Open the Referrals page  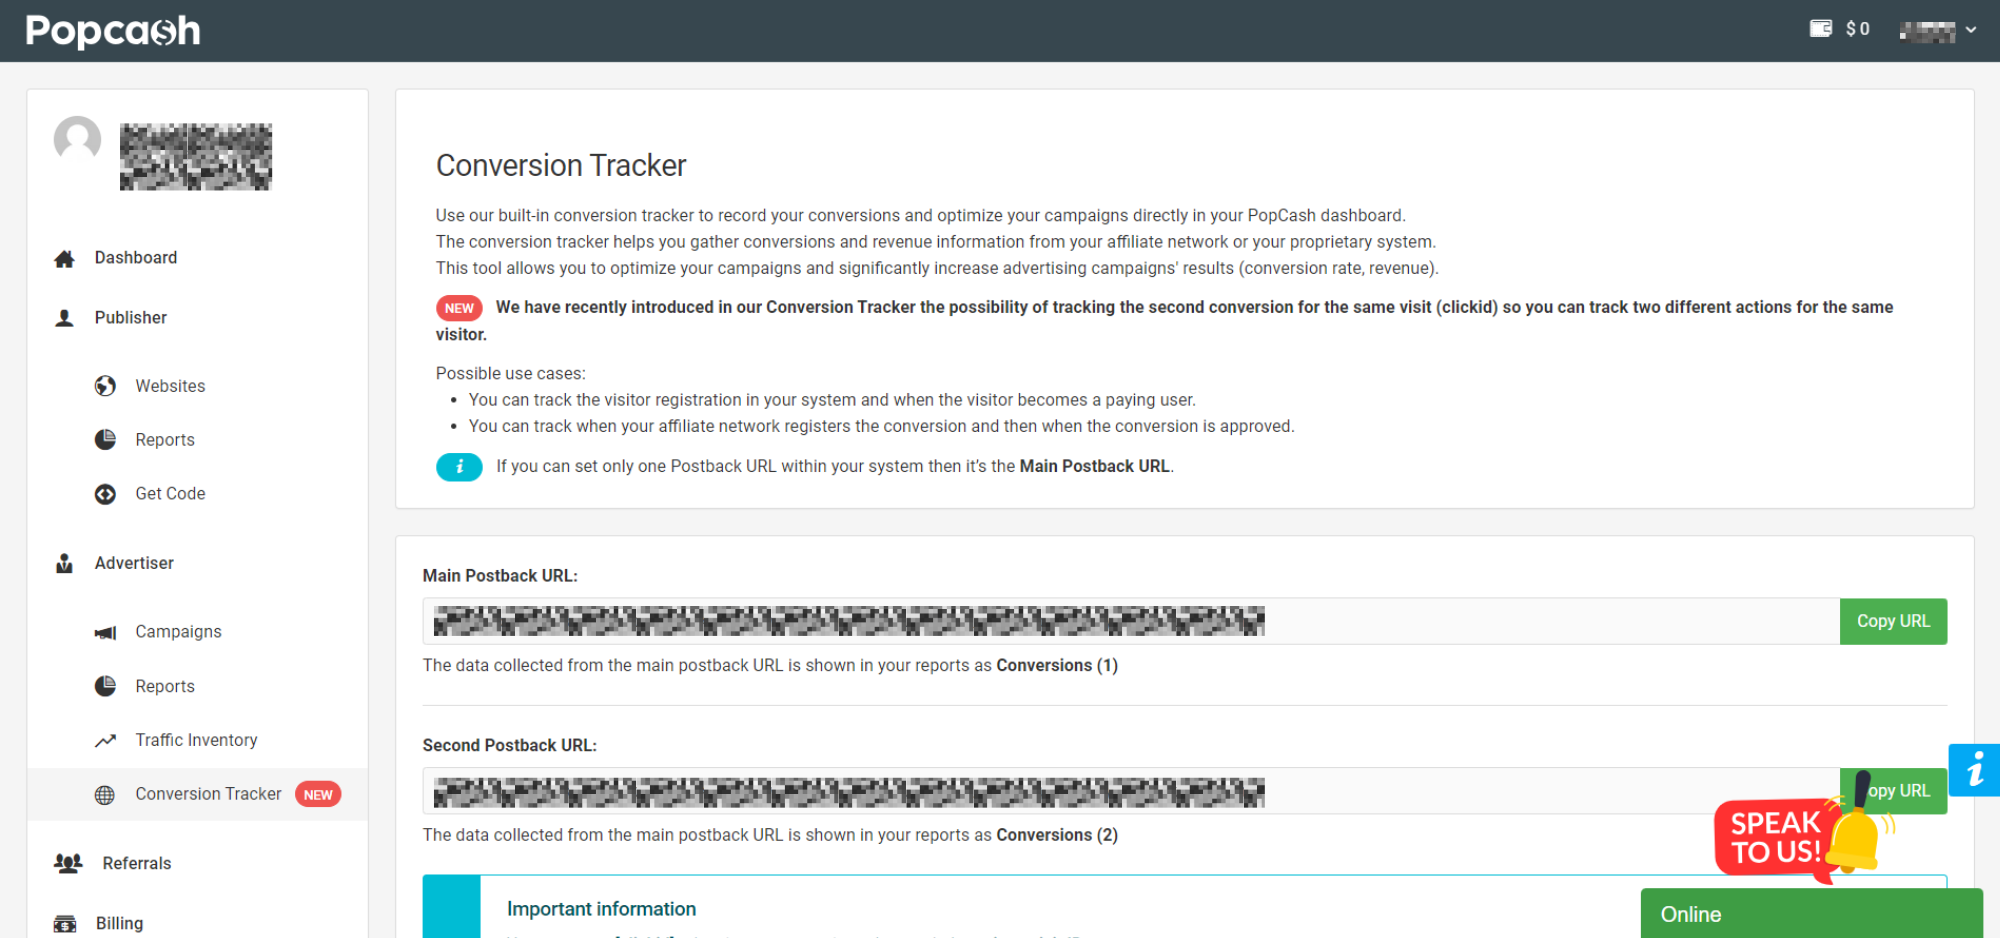pyautogui.click(x=136, y=864)
